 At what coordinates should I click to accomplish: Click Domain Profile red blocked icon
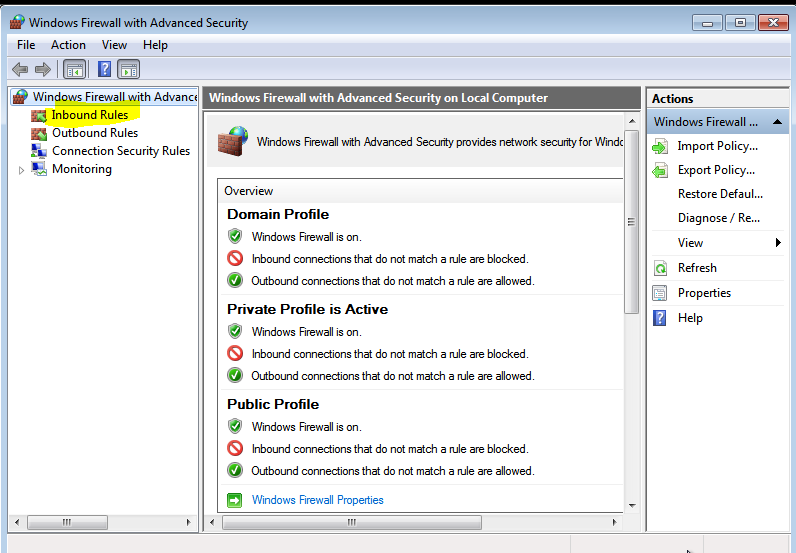click(235, 258)
